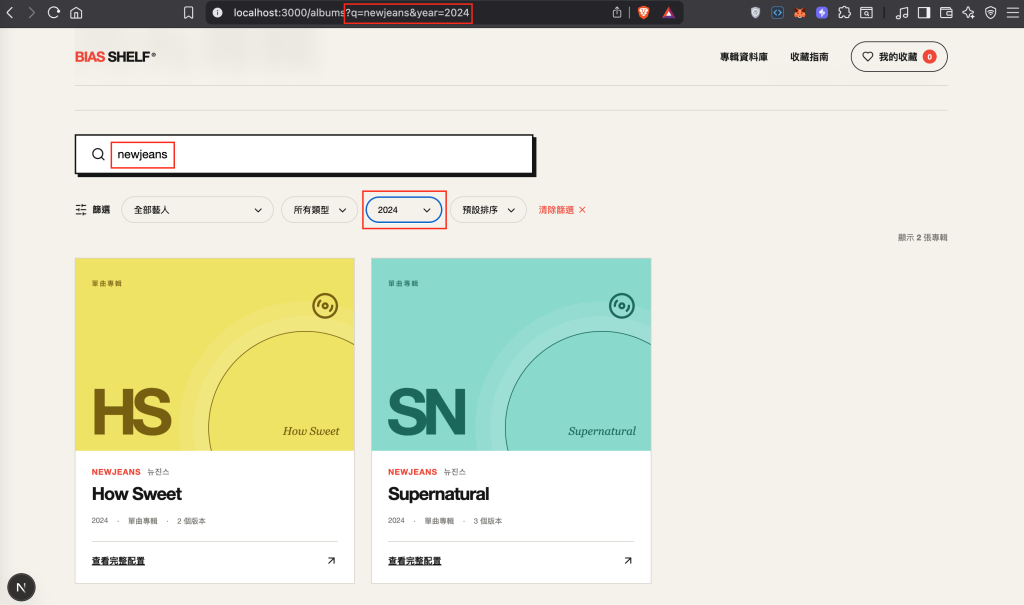Screen dimensions: 1024x605
Task: Toggle the browser sidebar panel icon
Action: point(924,12)
